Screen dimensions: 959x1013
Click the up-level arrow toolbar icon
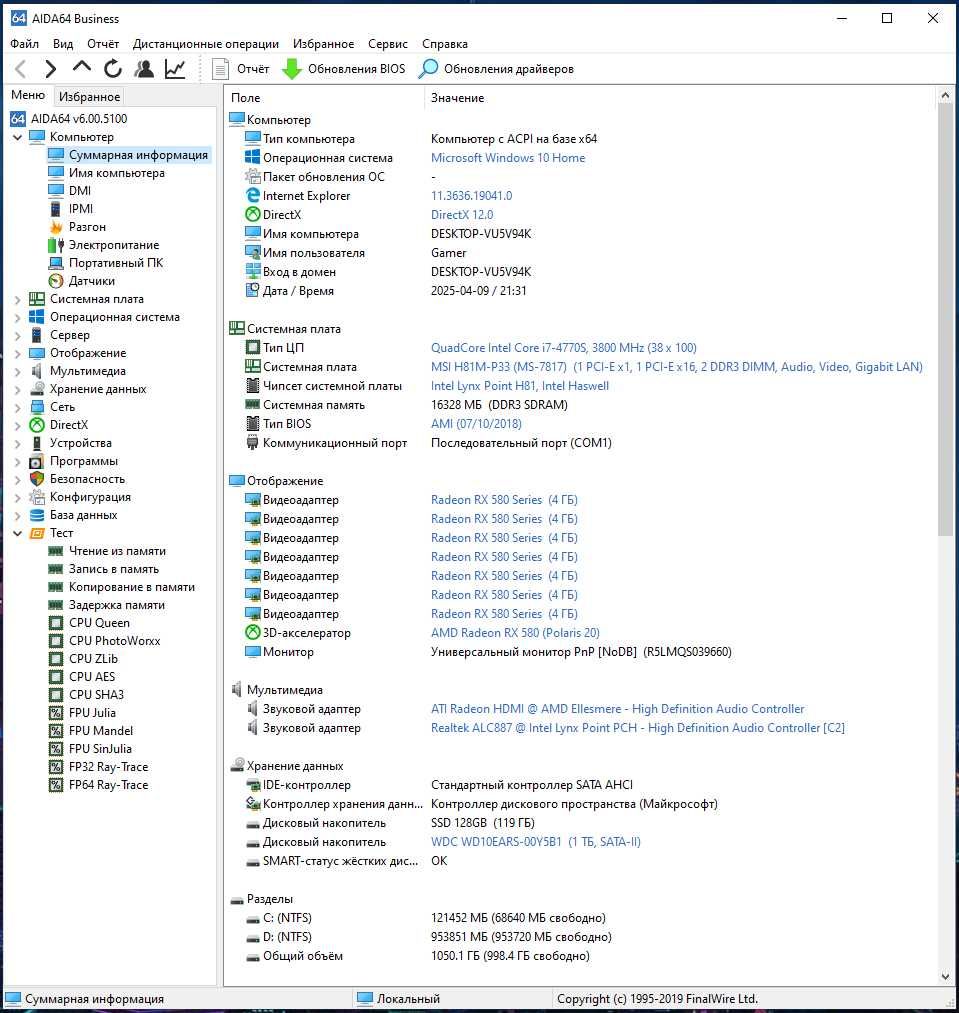click(x=81, y=67)
